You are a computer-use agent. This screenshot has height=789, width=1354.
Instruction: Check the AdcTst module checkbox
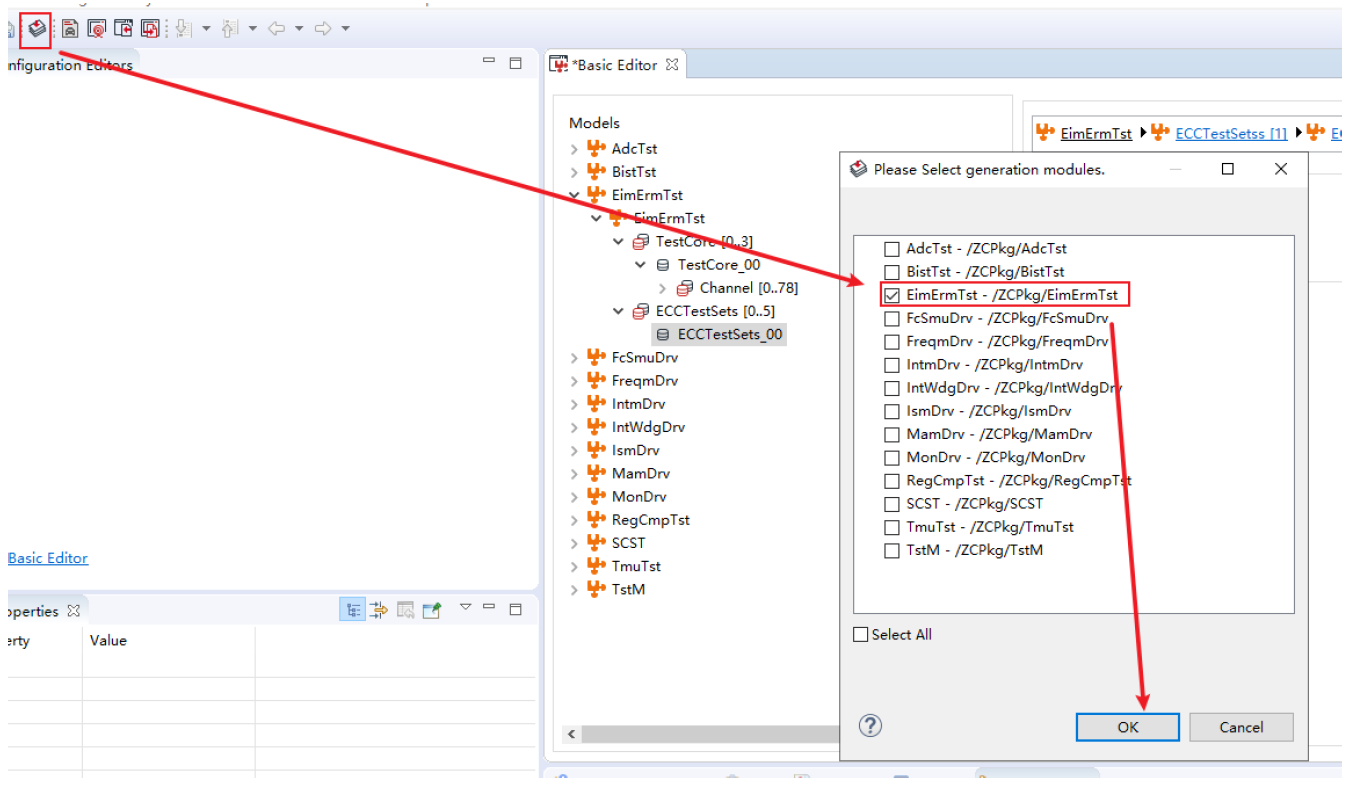point(892,249)
